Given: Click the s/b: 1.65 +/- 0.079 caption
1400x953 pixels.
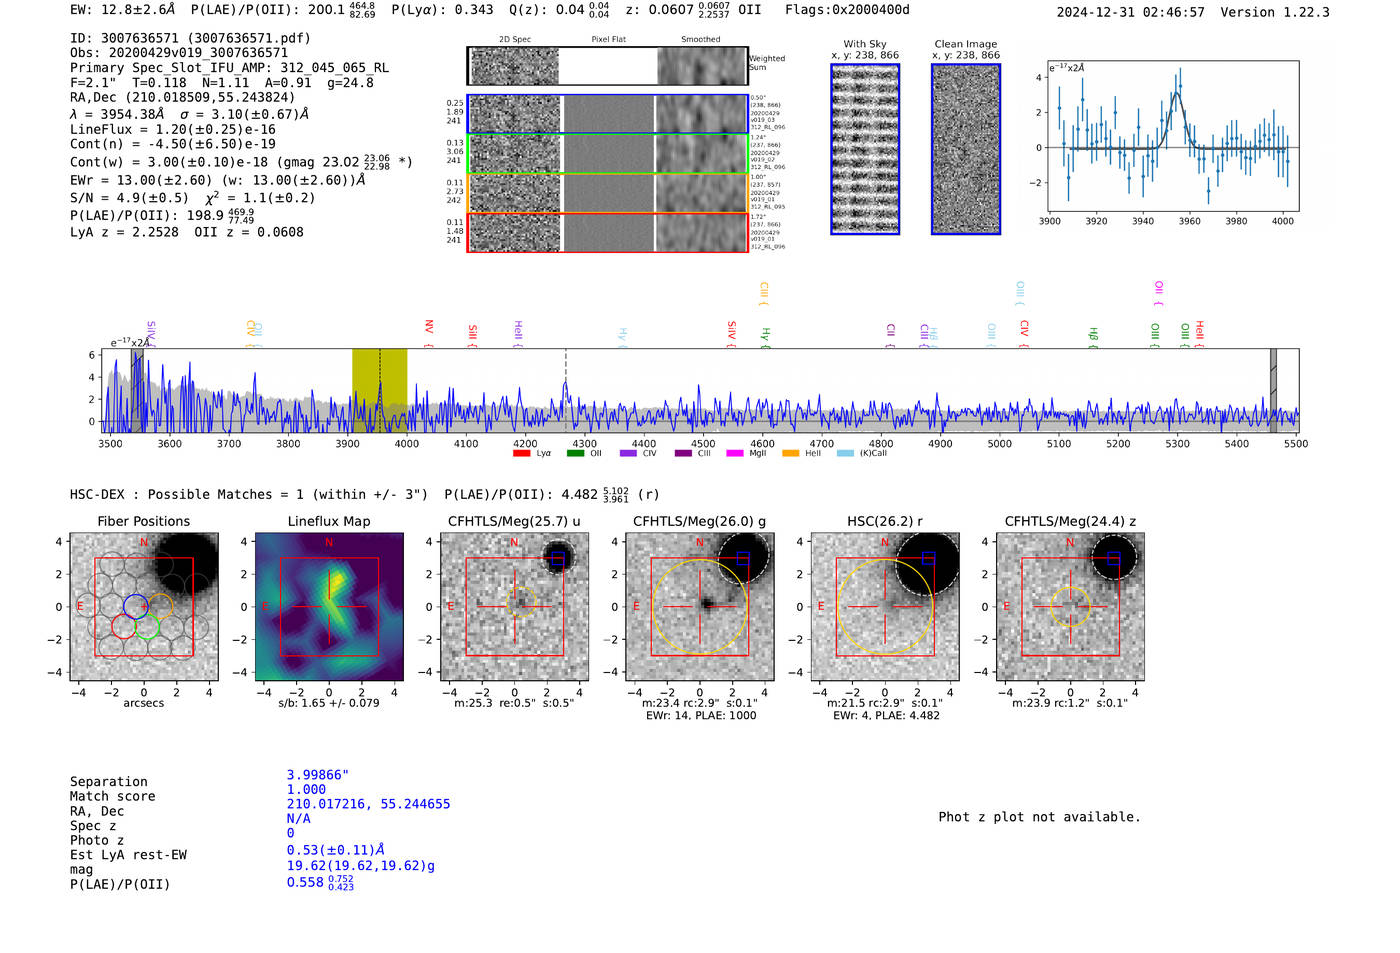Looking at the screenshot, I should pyautogui.click(x=329, y=703).
